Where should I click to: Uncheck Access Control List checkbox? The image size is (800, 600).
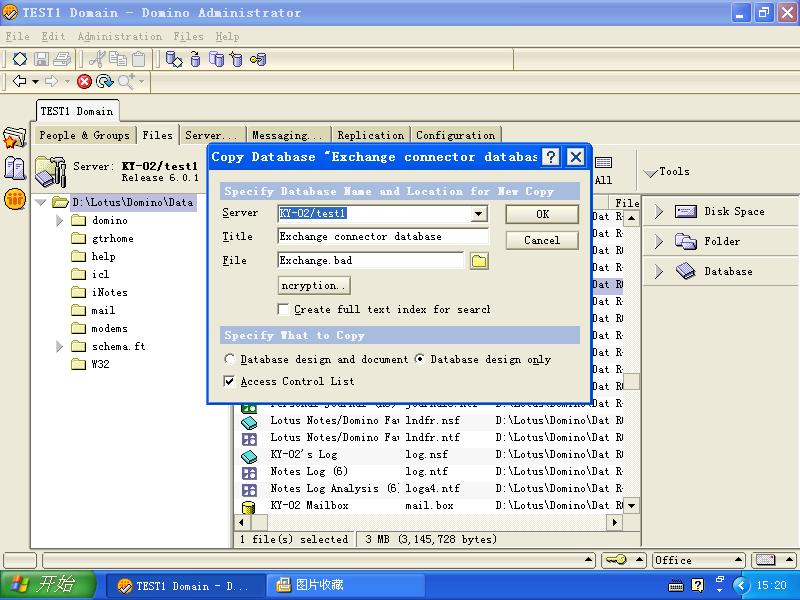pos(230,381)
